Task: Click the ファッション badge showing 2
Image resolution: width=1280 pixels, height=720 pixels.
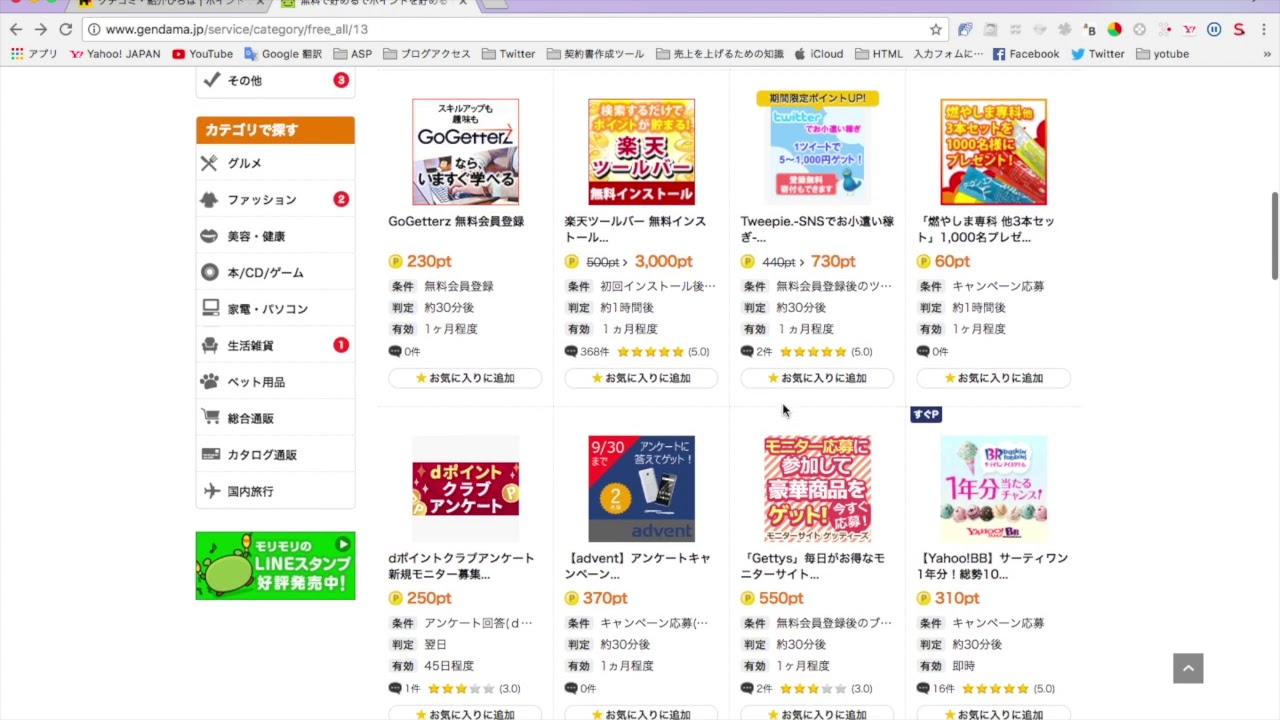Action: pos(341,199)
